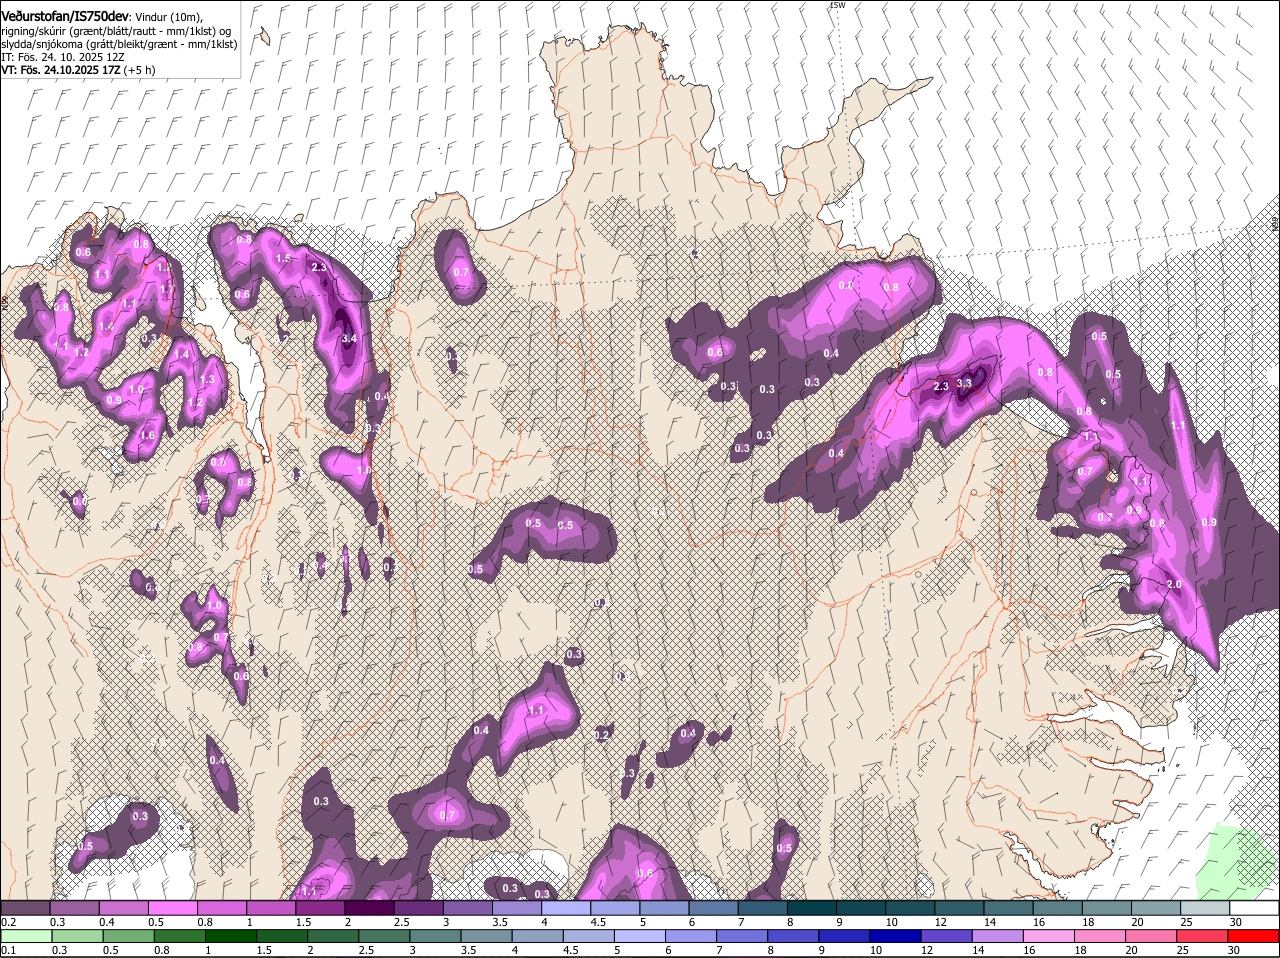Click the 3.3 precipitation value on the map
This screenshot has width=1280, height=958.
point(964,383)
